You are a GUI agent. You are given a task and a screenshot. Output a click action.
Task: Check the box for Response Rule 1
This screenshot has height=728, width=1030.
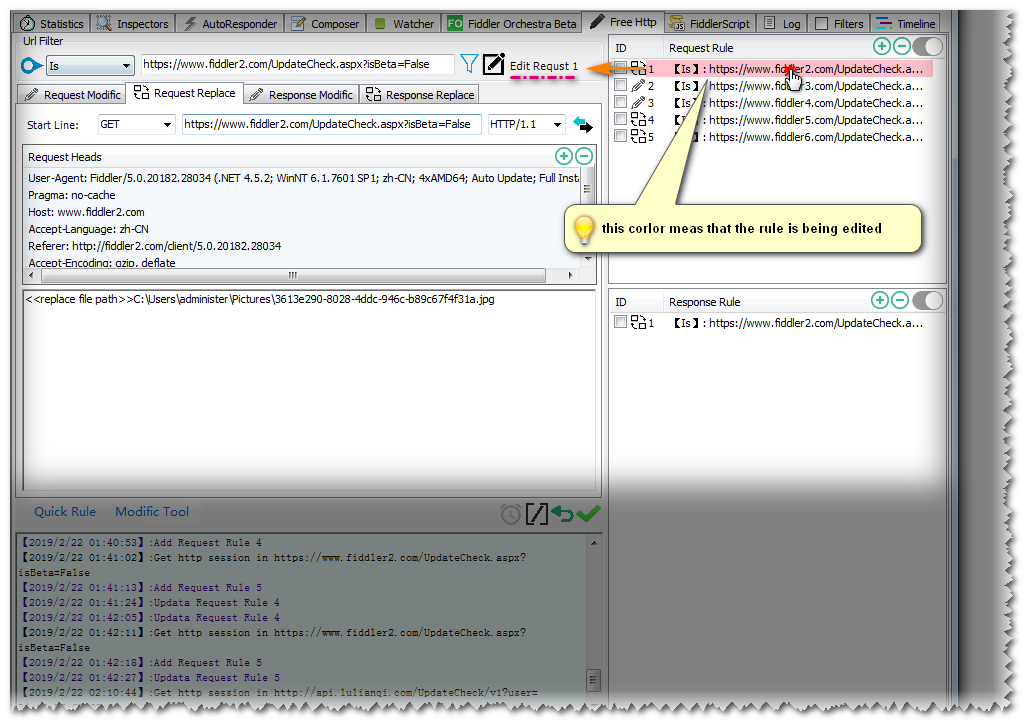click(620, 322)
